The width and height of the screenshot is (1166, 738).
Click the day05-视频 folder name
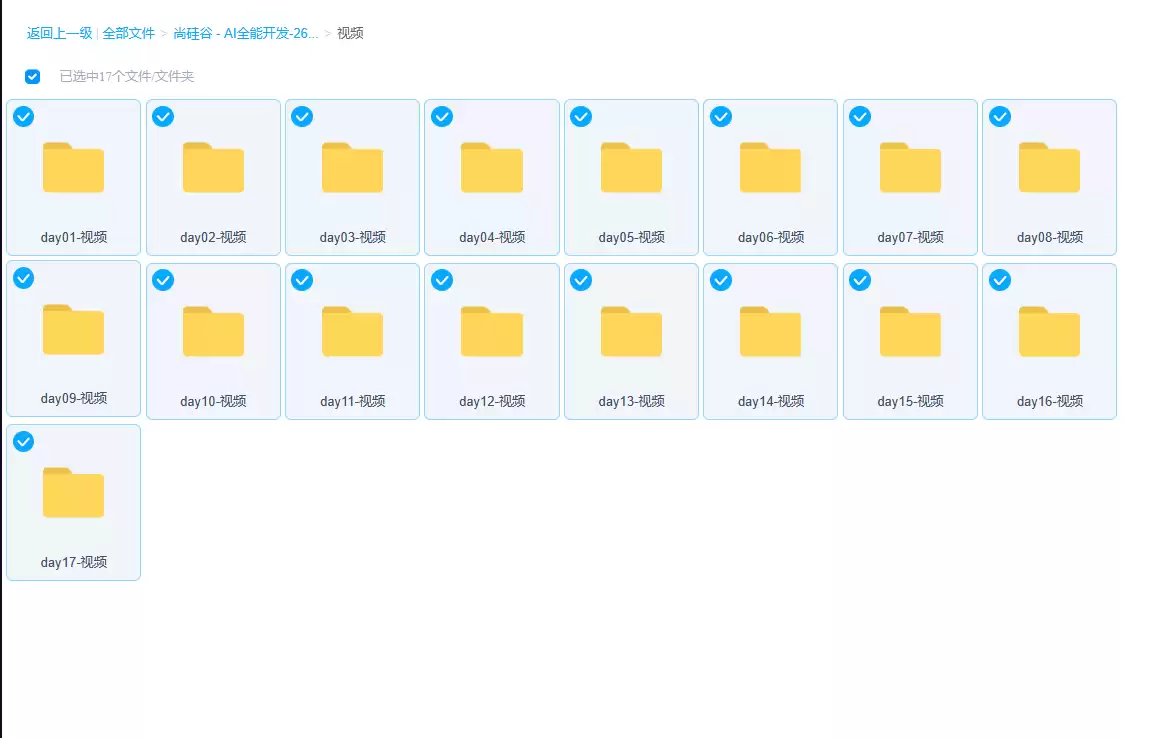(631, 237)
